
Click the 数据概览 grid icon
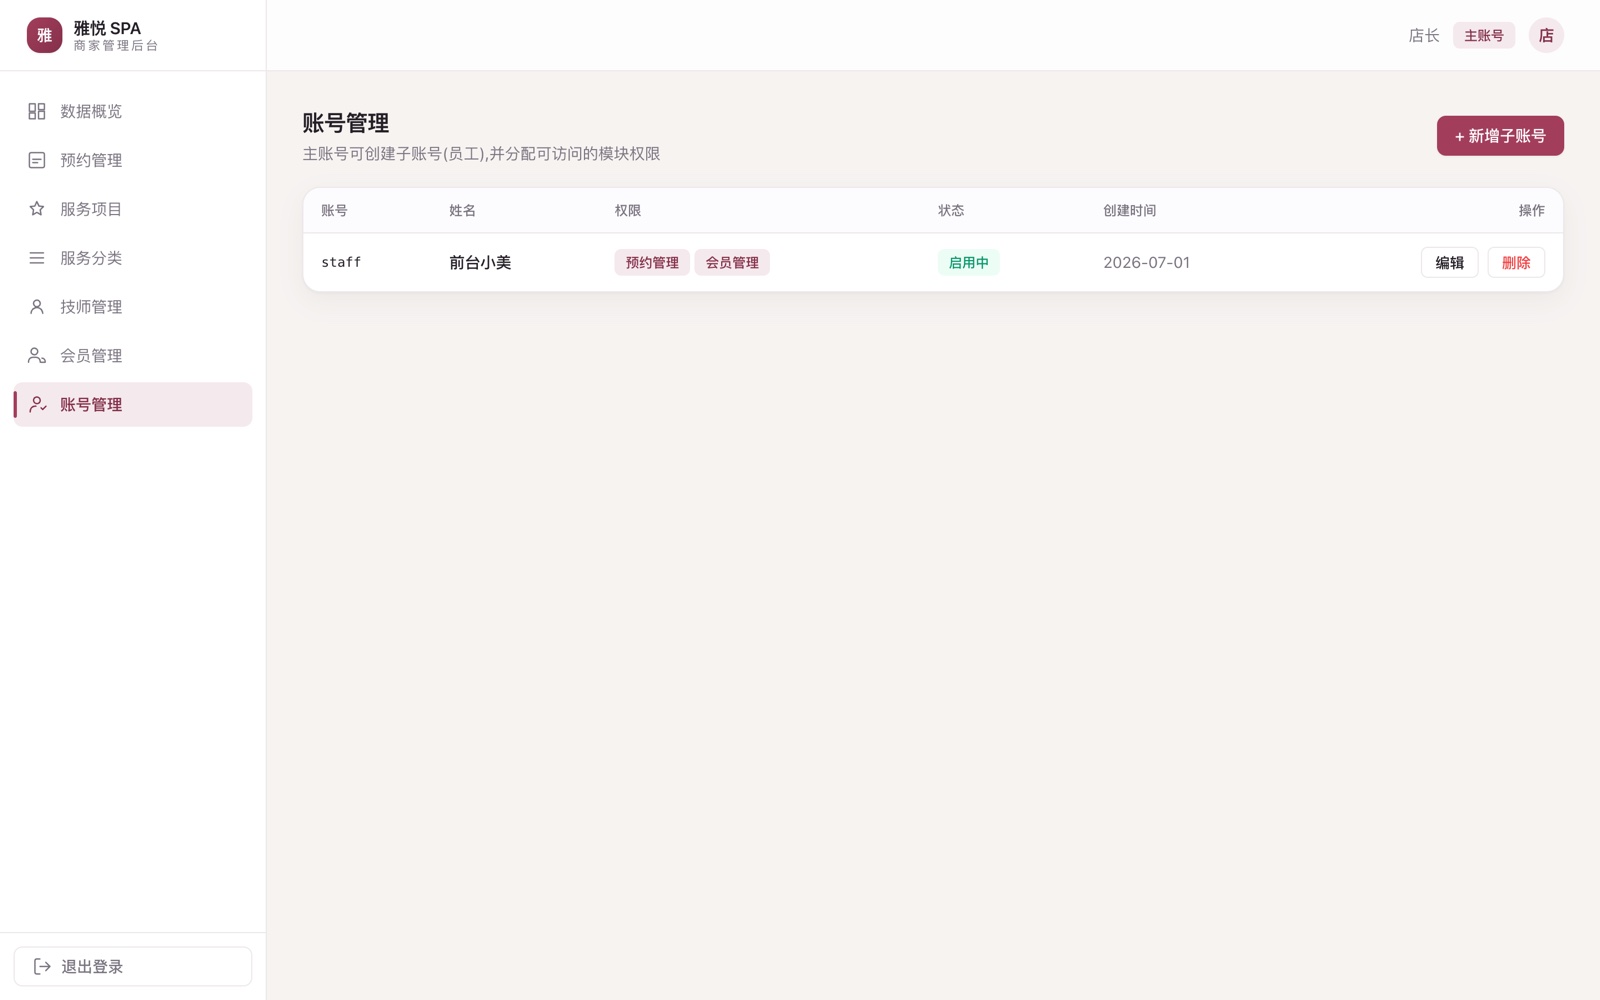coord(37,111)
